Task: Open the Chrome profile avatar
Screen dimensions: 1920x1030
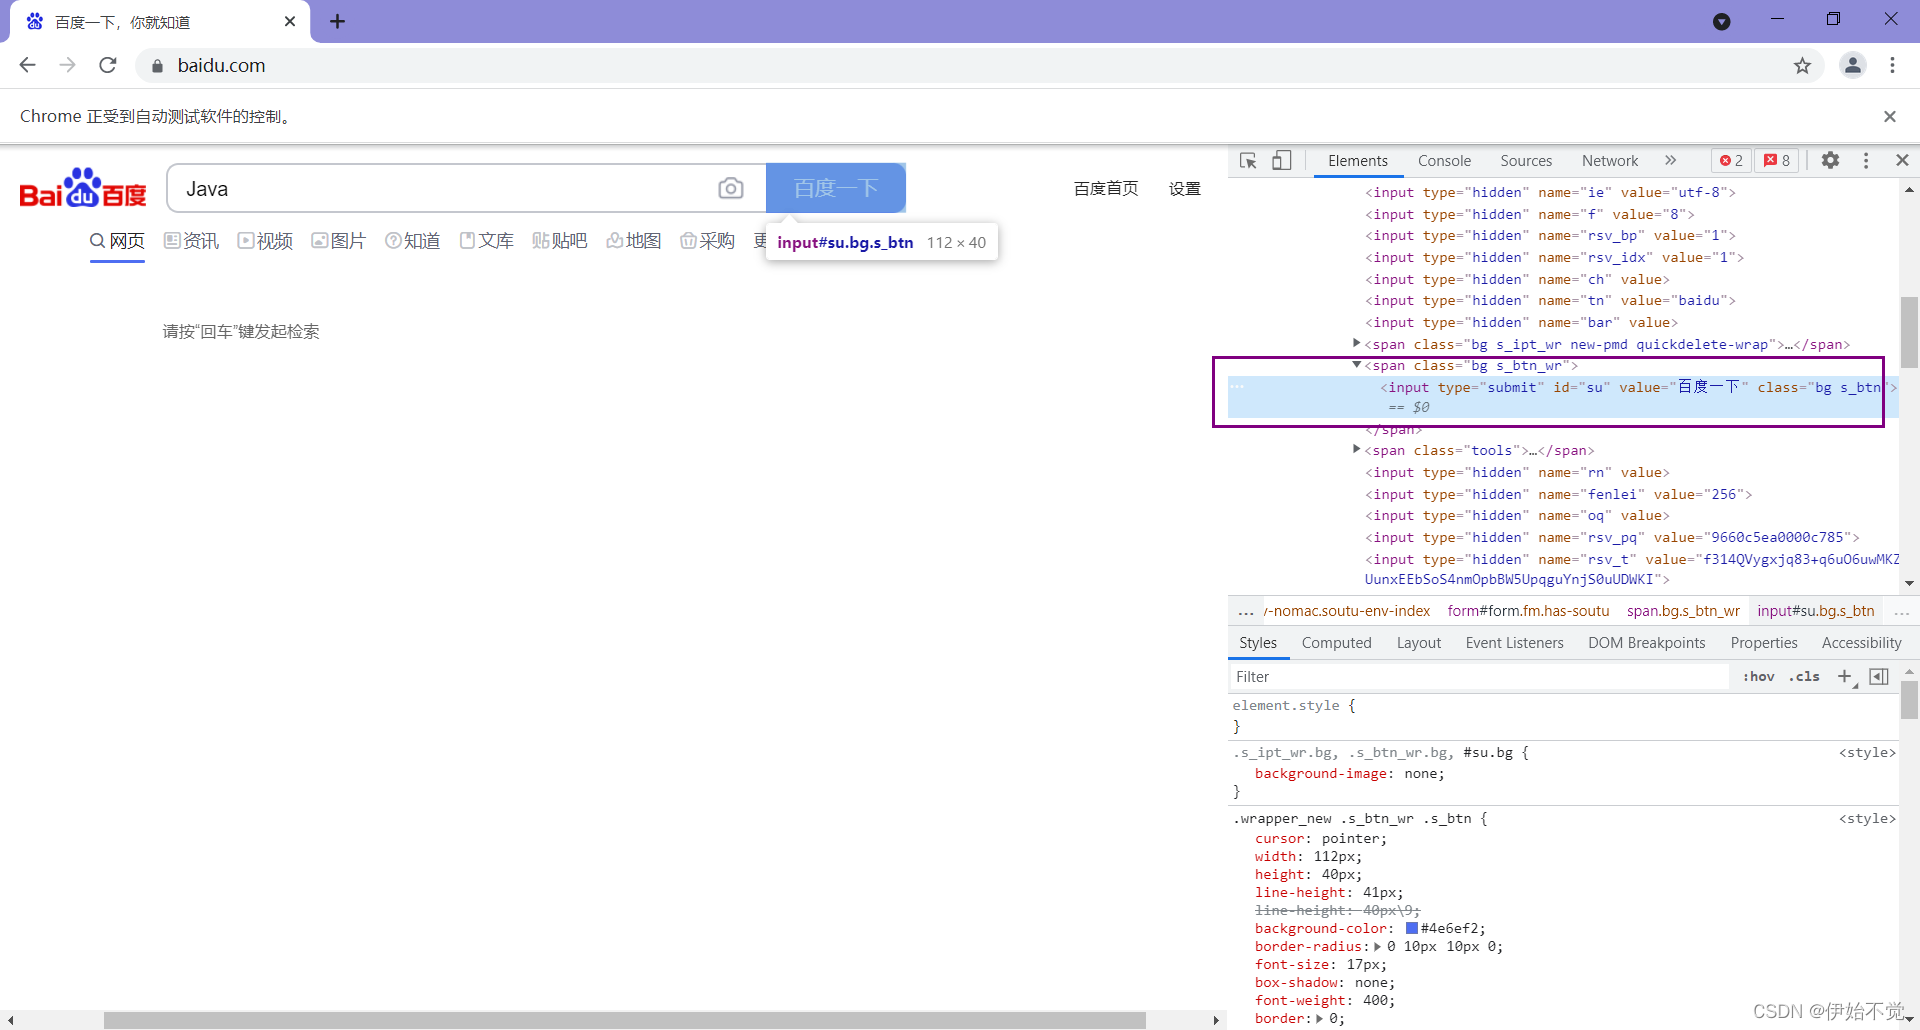Action: click(x=1853, y=65)
